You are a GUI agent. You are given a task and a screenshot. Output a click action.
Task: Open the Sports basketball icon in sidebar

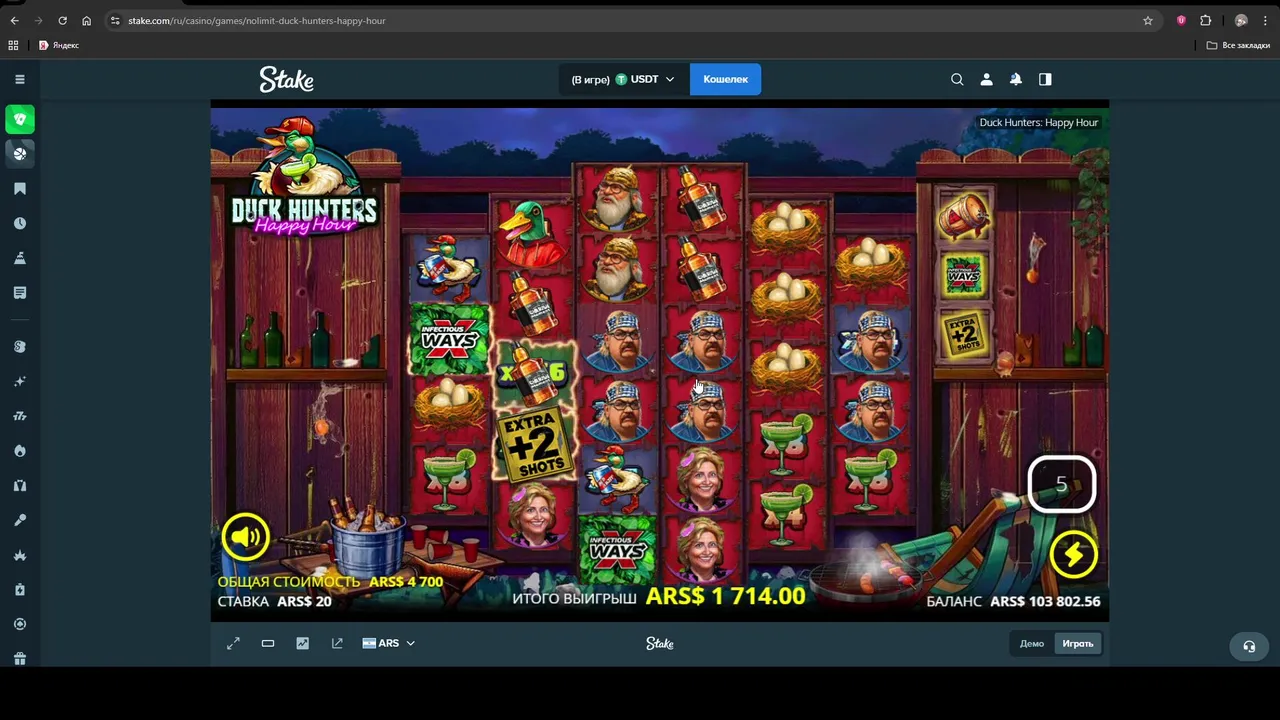pos(19,153)
